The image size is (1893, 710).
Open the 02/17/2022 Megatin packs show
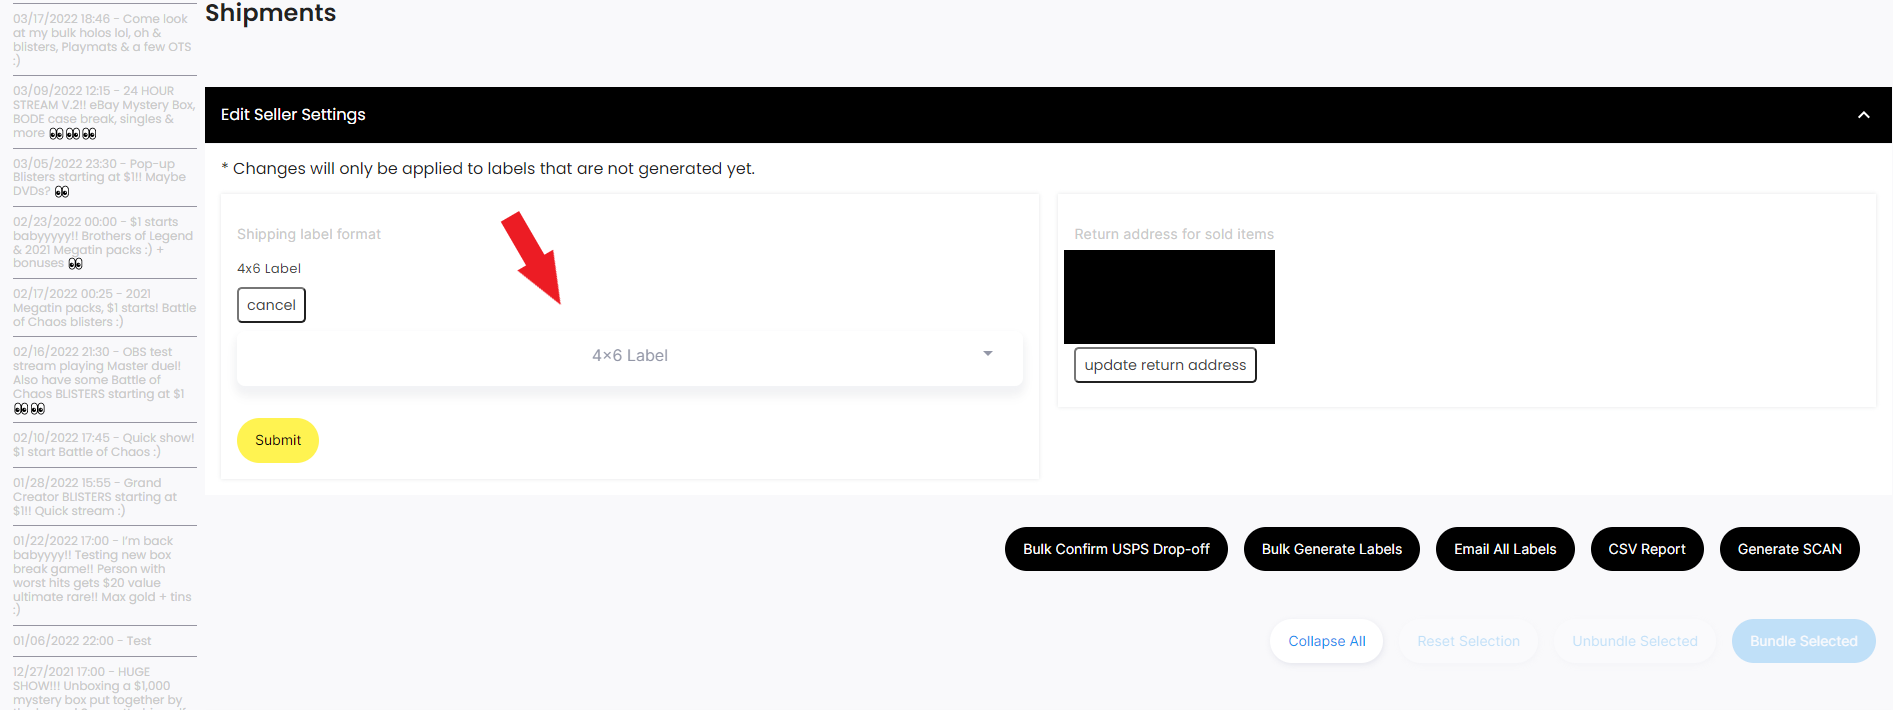[x=104, y=308]
